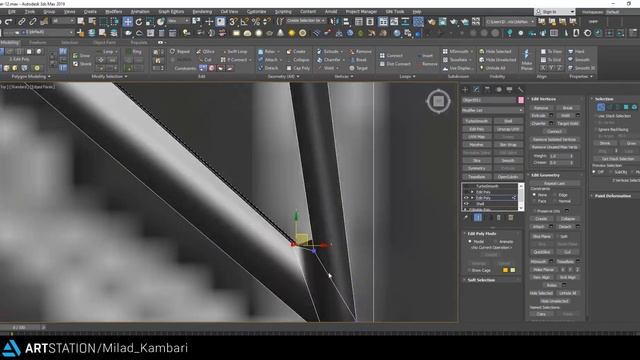Viewport: 640px width, 360px height.
Task: Toggle the Percent Snap icon
Action: point(256,22)
